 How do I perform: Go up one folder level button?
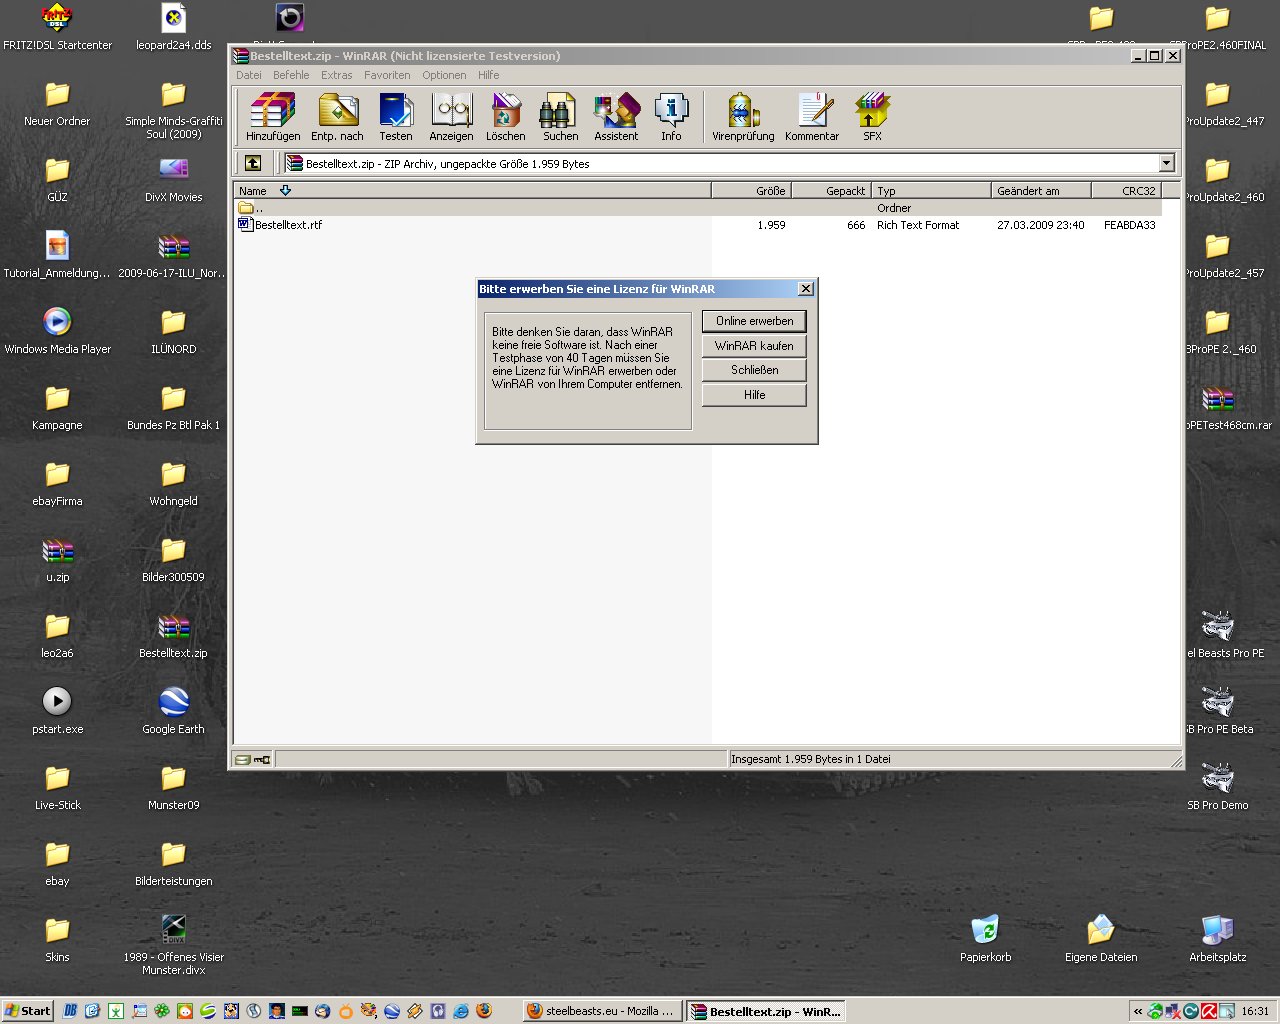pyautogui.click(x=253, y=163)
